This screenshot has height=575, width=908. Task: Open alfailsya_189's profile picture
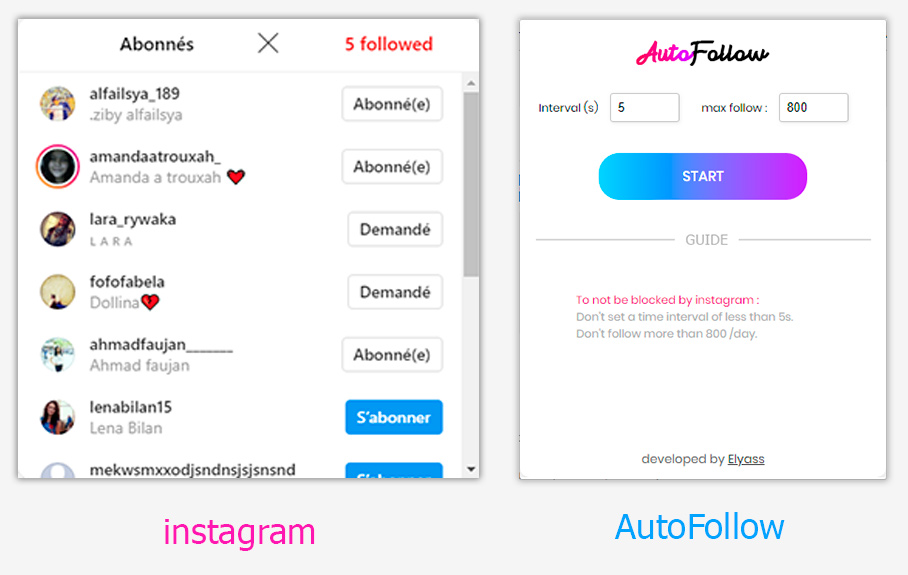(57, 104)
